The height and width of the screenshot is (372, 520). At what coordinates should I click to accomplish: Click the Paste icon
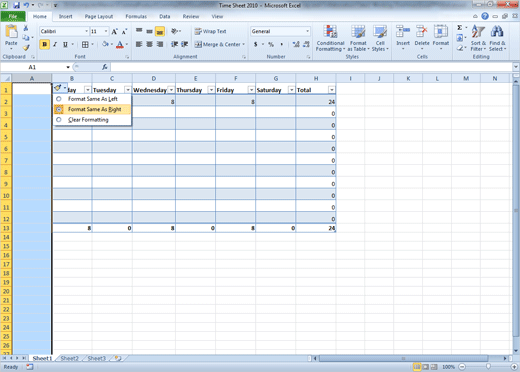tap(11, 32)
